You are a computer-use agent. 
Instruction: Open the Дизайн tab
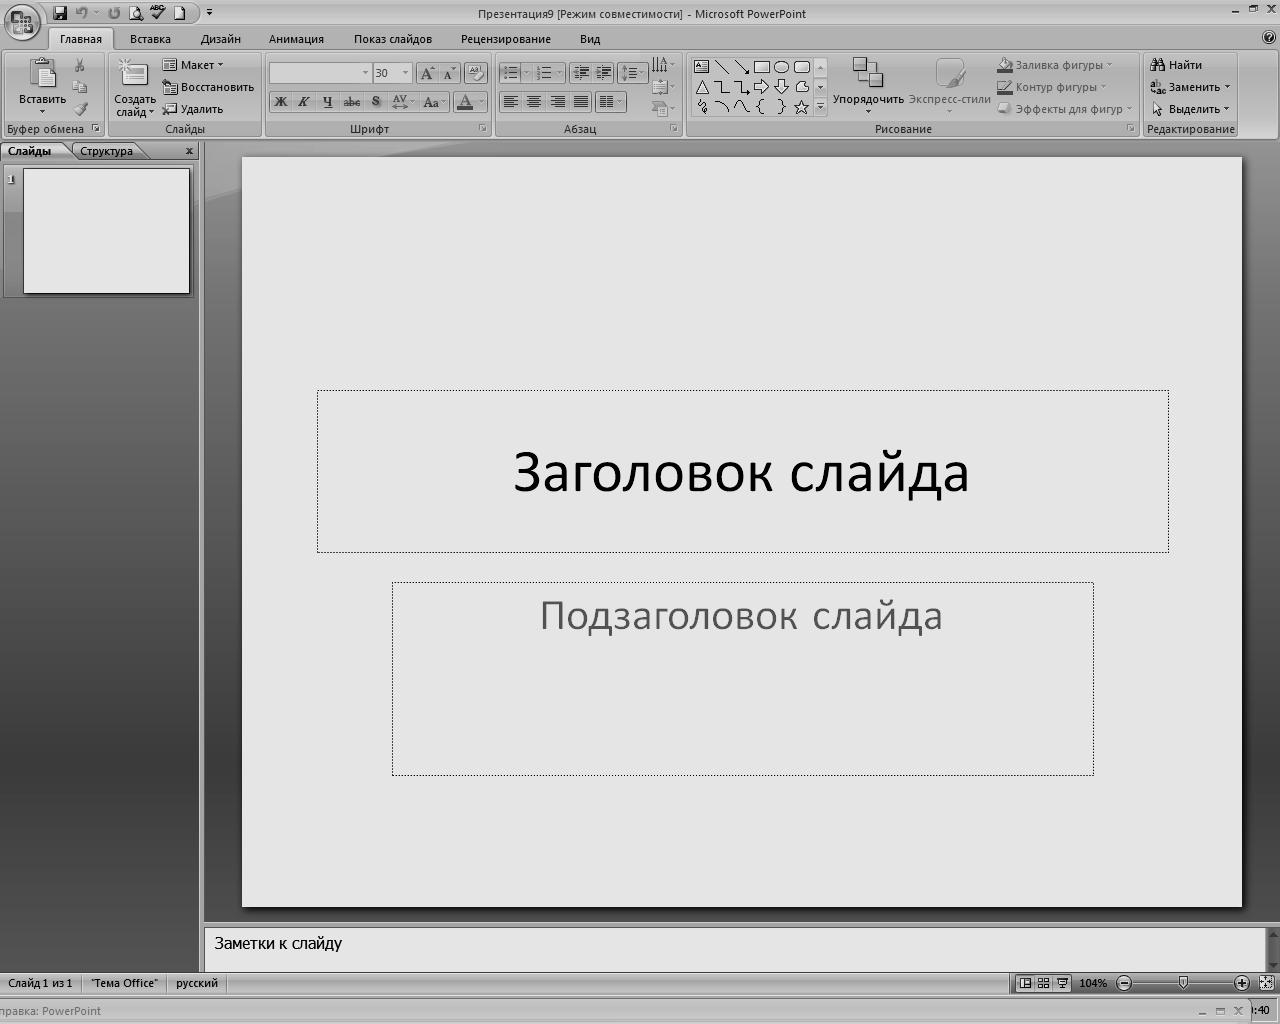click(220, 39)
